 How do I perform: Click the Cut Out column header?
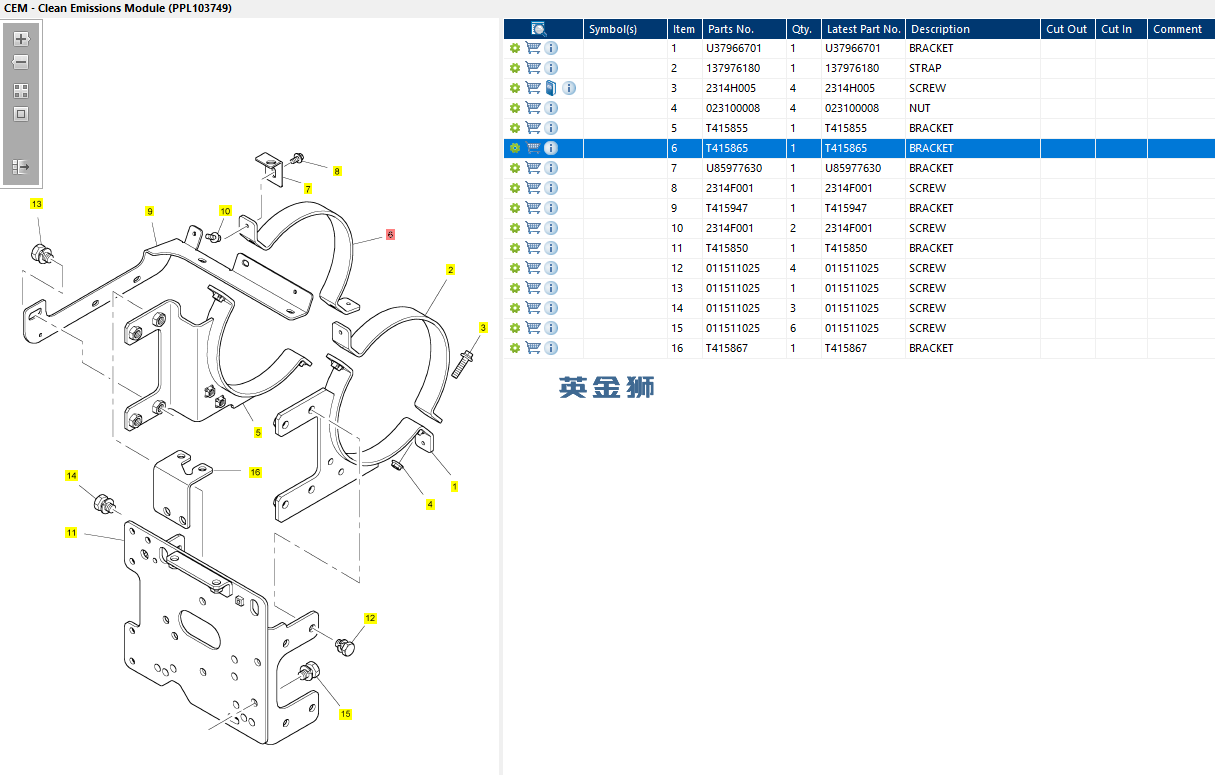(1067, 29)
